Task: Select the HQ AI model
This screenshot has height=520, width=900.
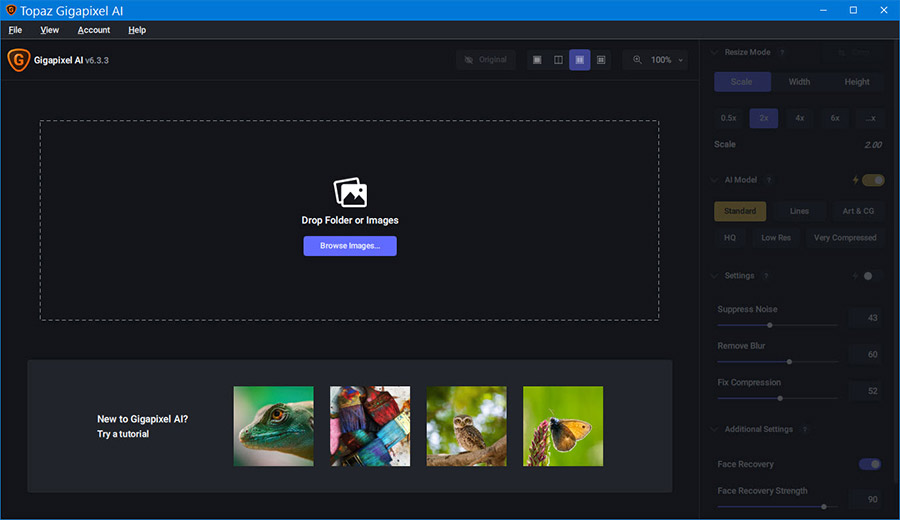Action: (730, 238)
